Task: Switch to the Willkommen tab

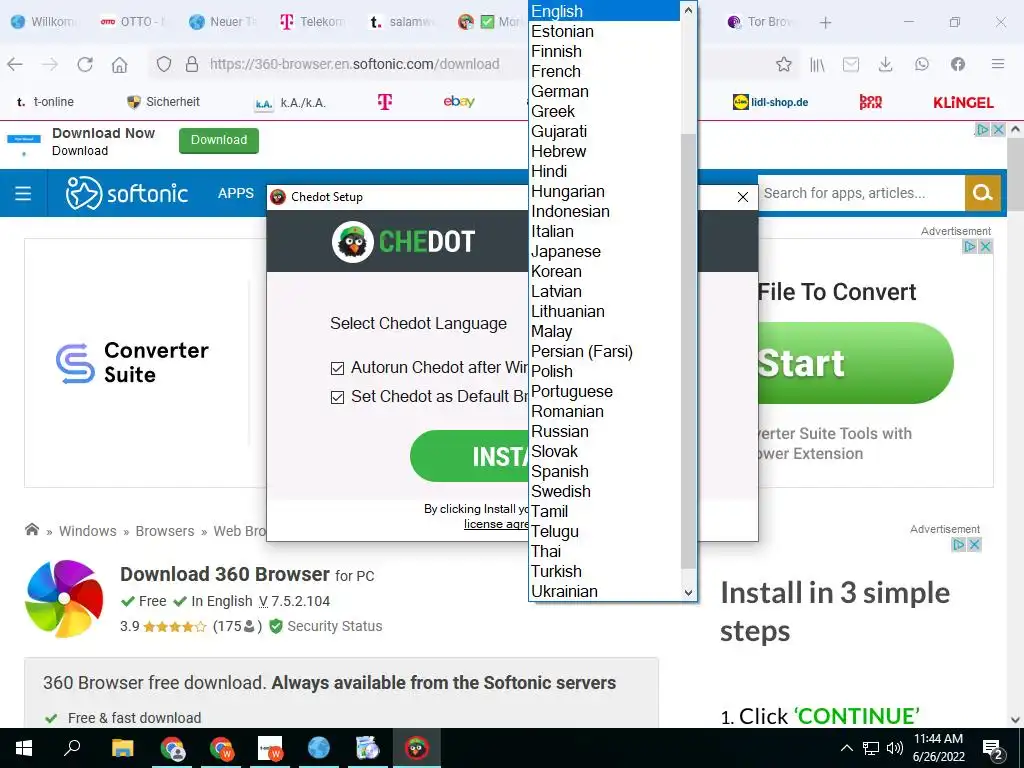Action: (44, 22)
